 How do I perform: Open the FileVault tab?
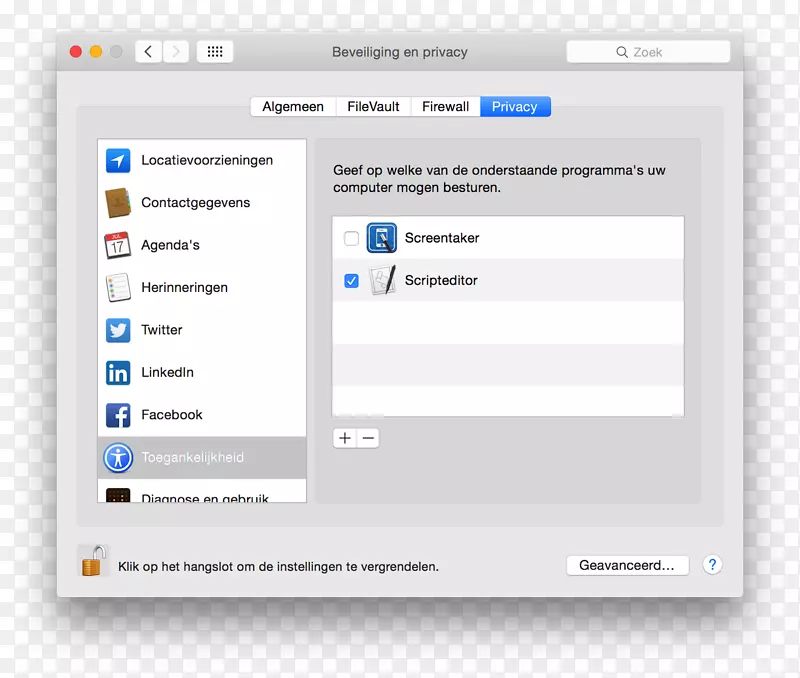coord(372,106)
